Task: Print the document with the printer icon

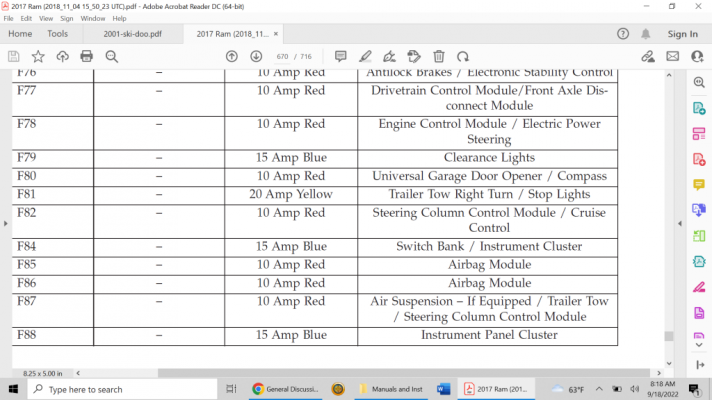Action: pos(86,56)
